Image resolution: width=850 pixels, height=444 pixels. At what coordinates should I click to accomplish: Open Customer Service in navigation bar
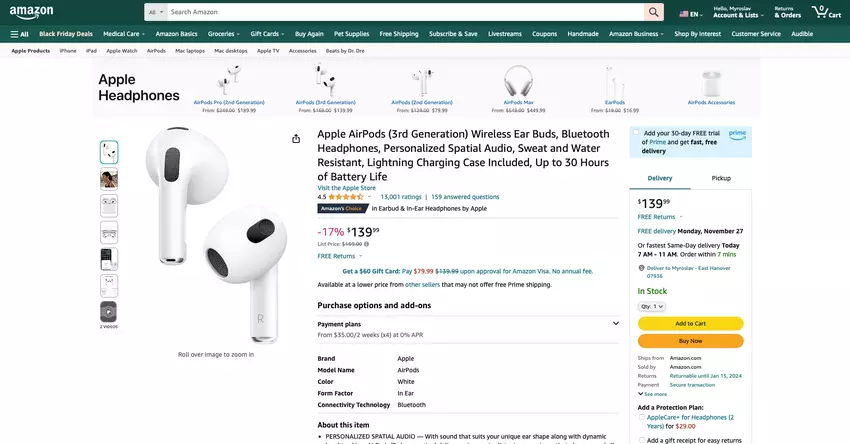click(755, 34)
